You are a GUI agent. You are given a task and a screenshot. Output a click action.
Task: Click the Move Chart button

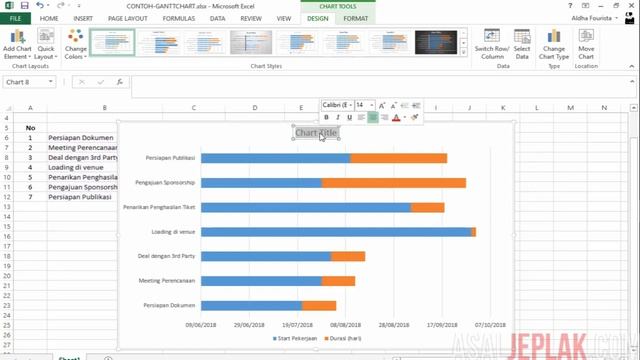point(586,44)
